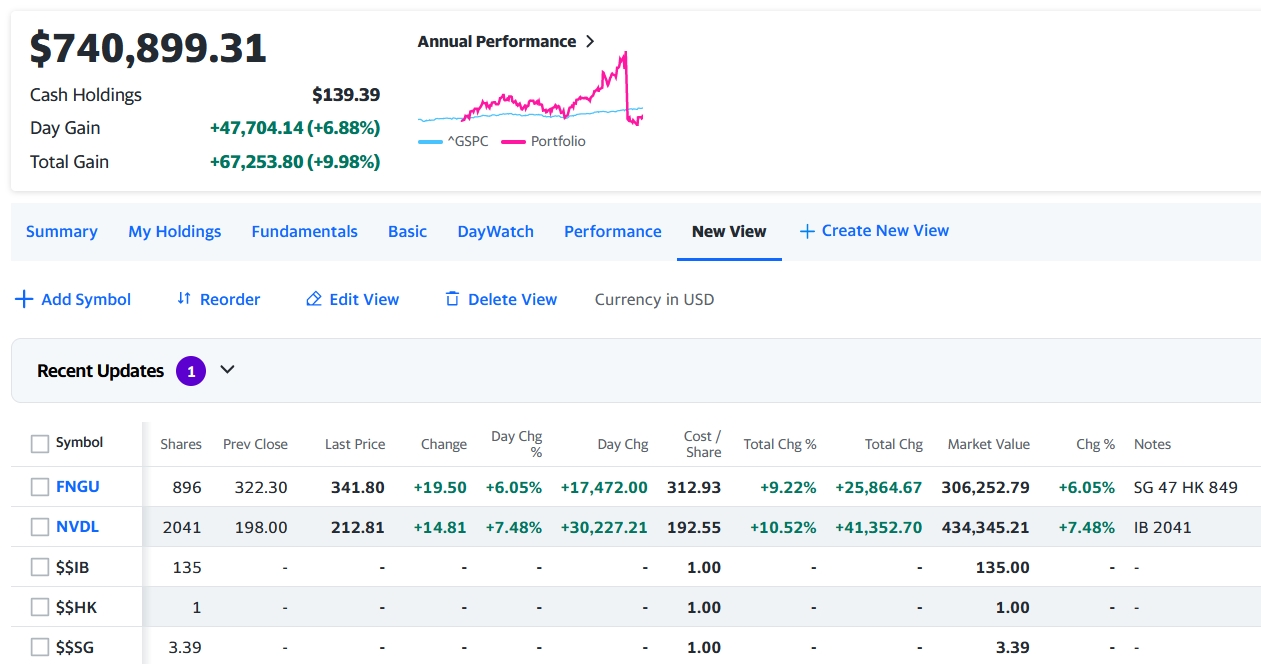Open the NVDL symbol link
This screenshot has height=664, width=1261.
(78, 527)
